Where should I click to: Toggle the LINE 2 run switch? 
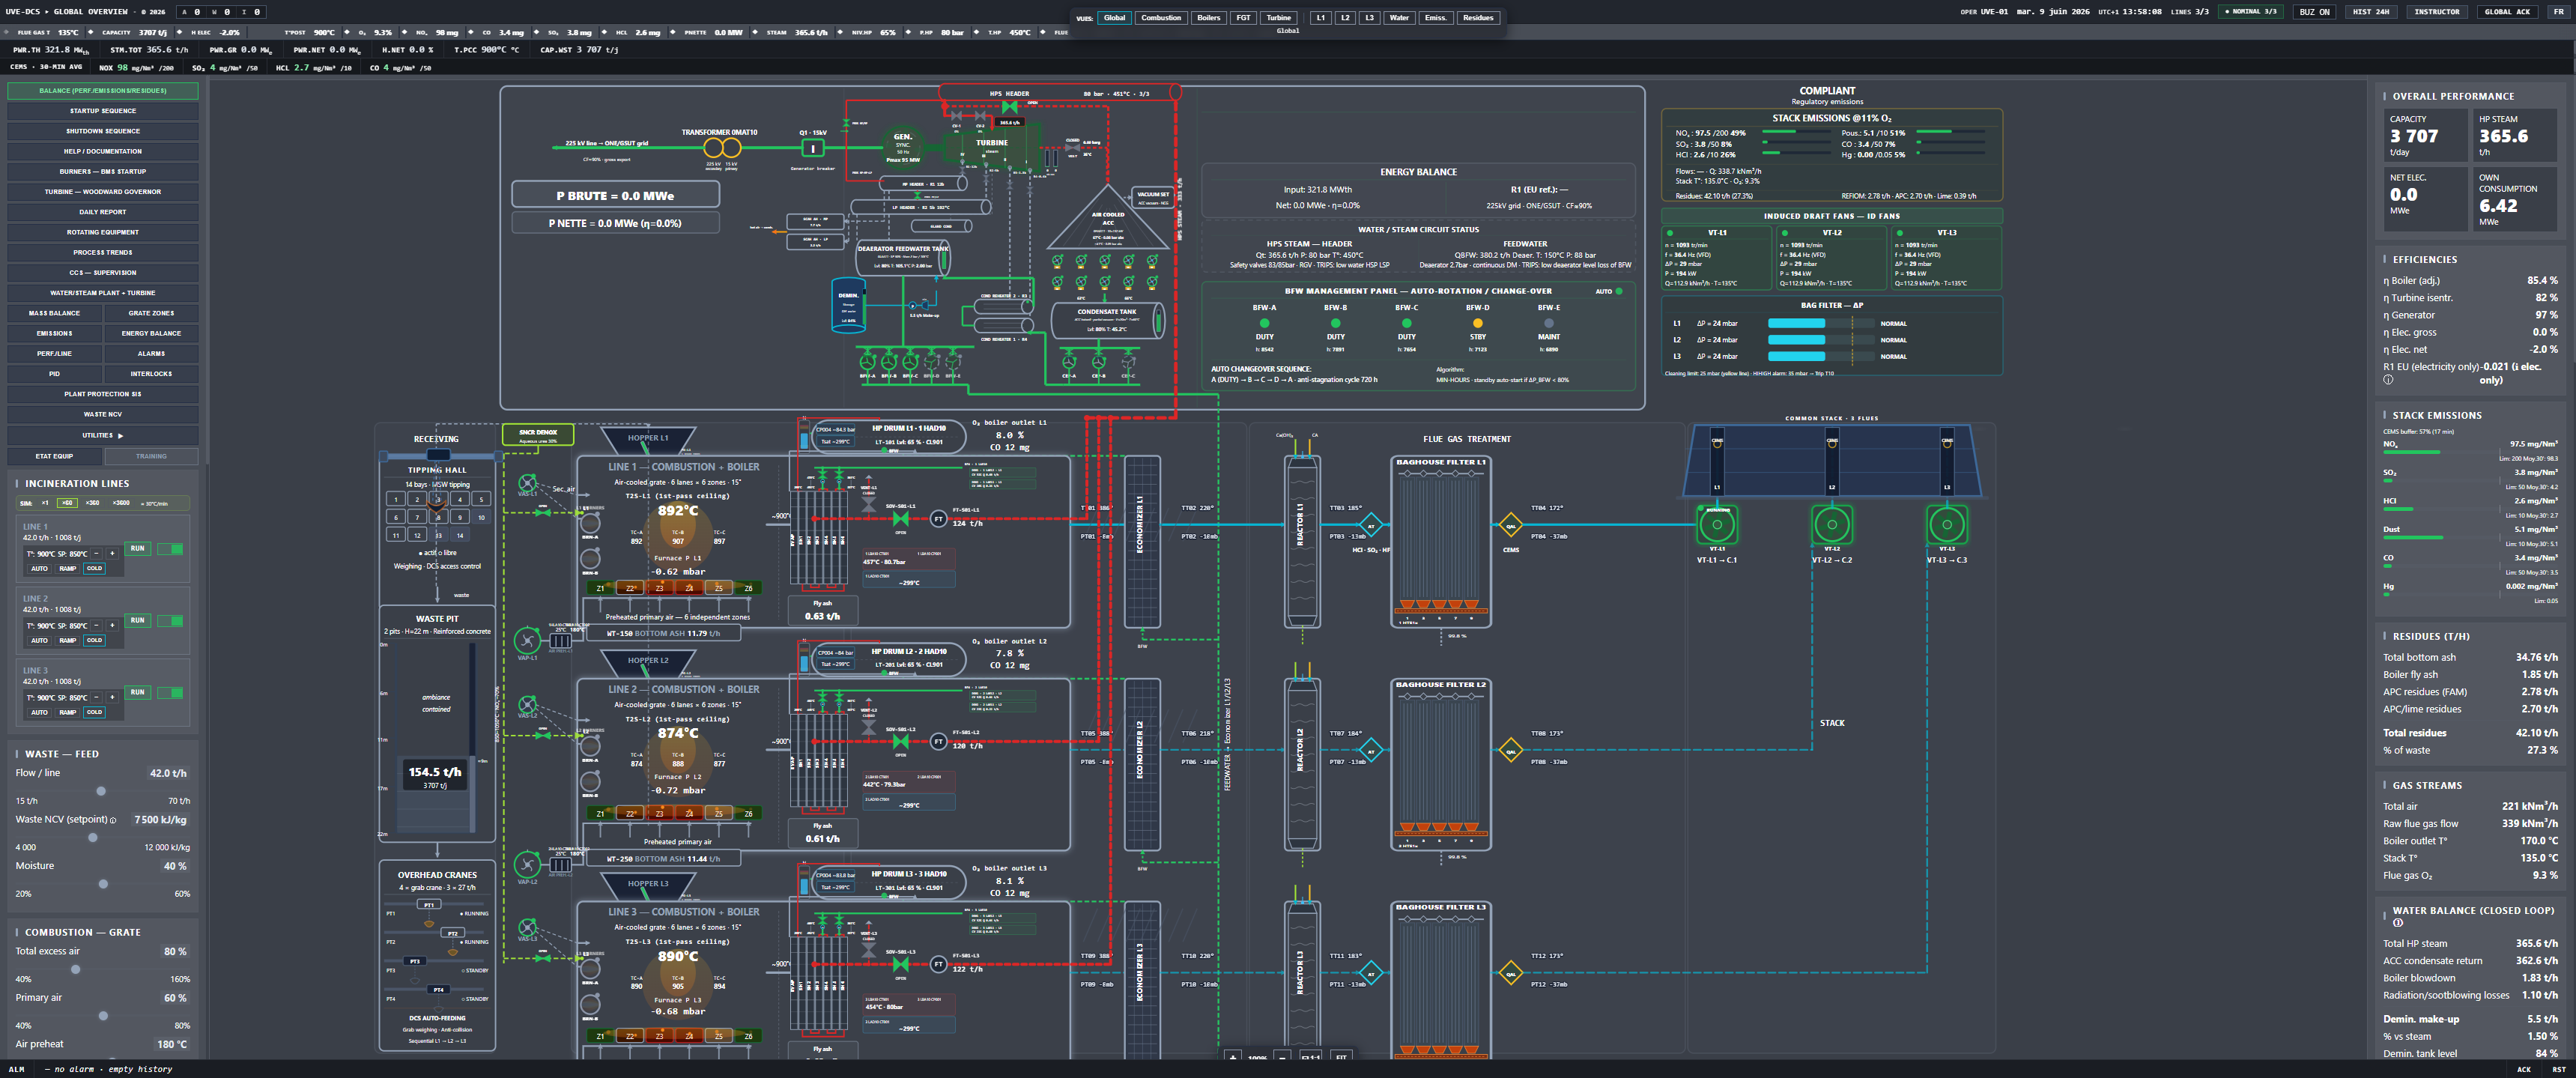(170, 621)
